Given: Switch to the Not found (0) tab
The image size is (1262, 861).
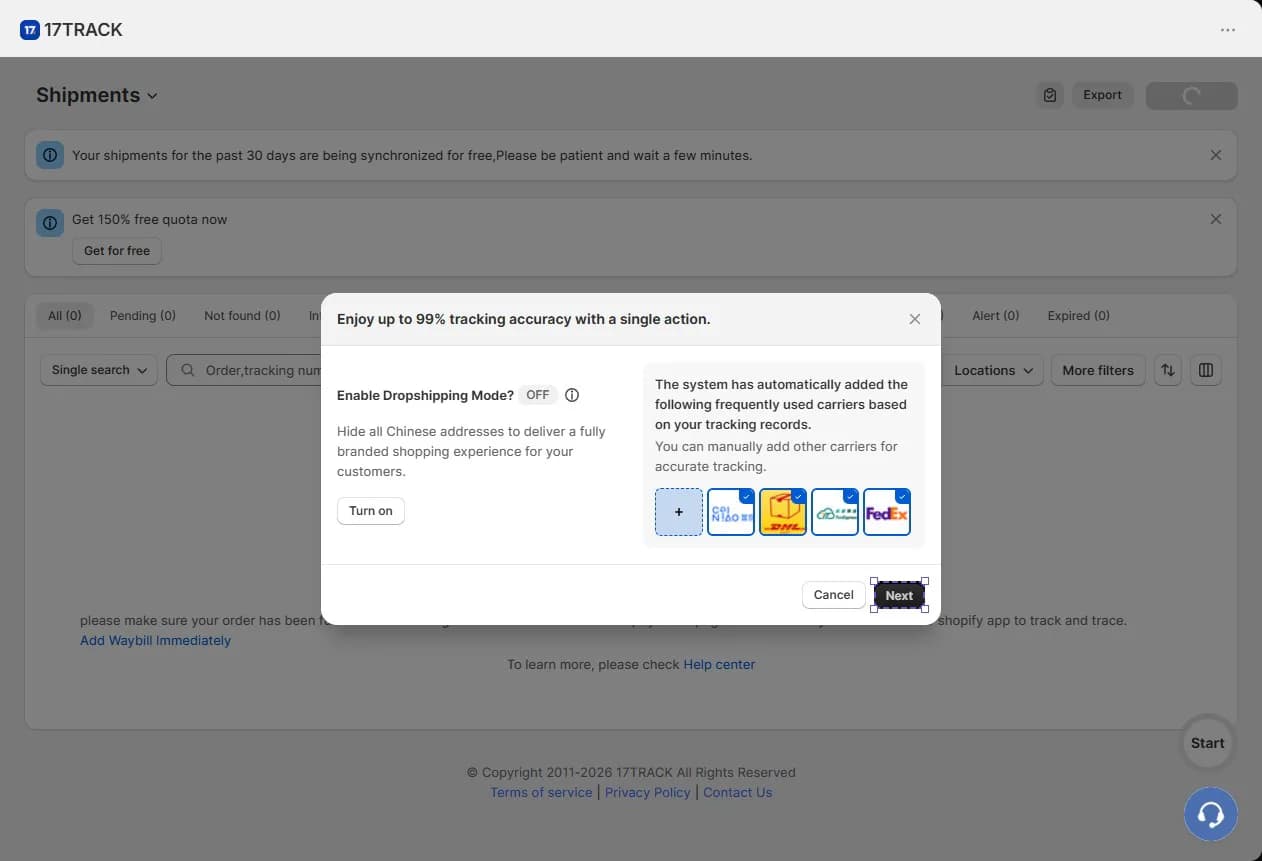Looking at the screenshot, I should click(x=242, y=316).
